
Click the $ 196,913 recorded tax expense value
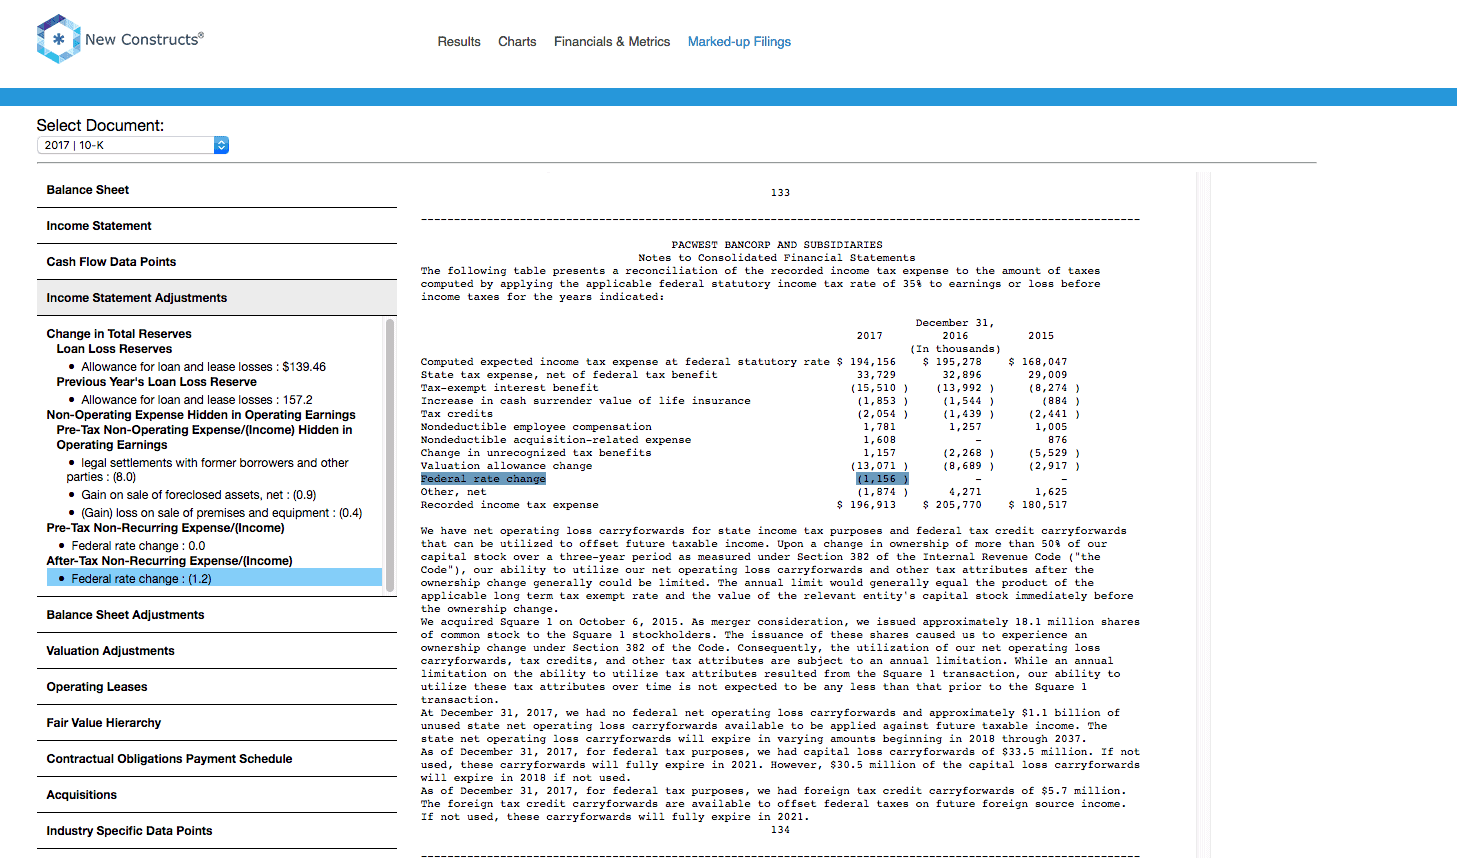(x=866, y=505)
